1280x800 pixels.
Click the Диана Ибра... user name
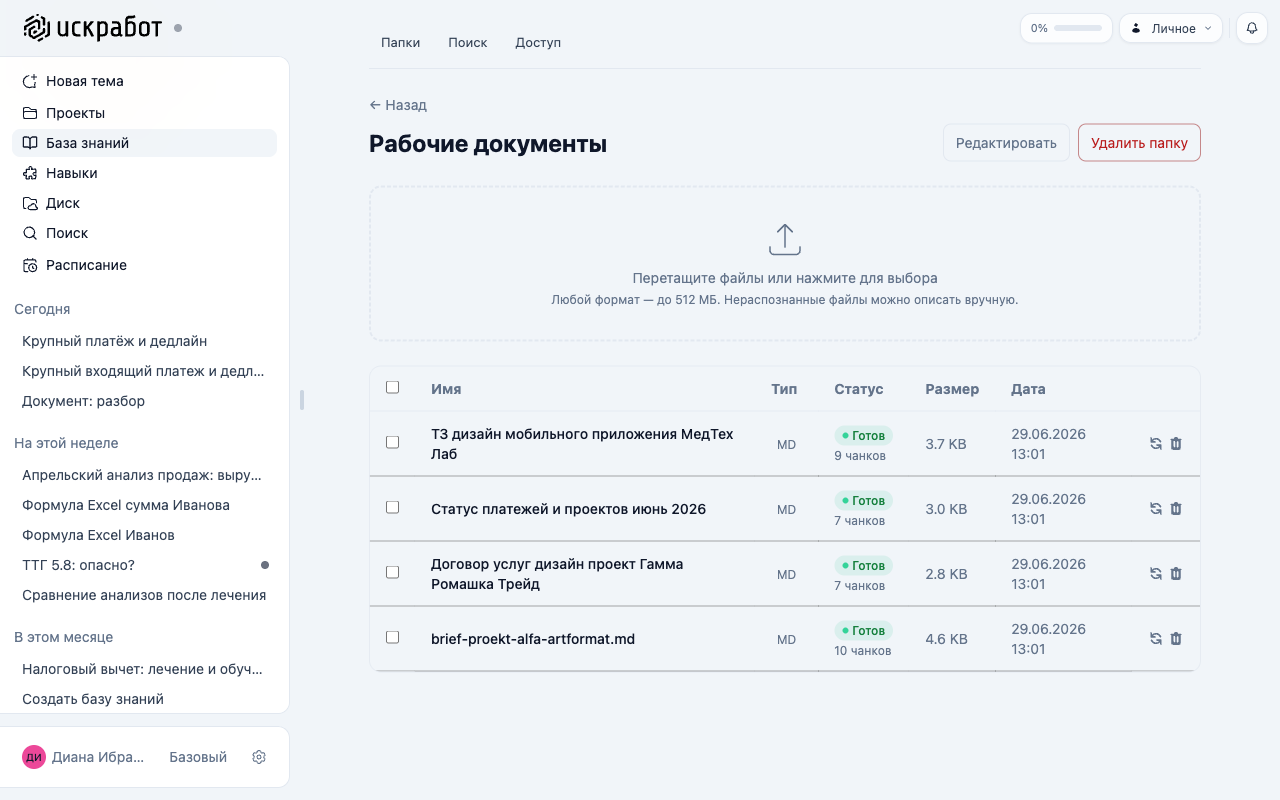98,757
